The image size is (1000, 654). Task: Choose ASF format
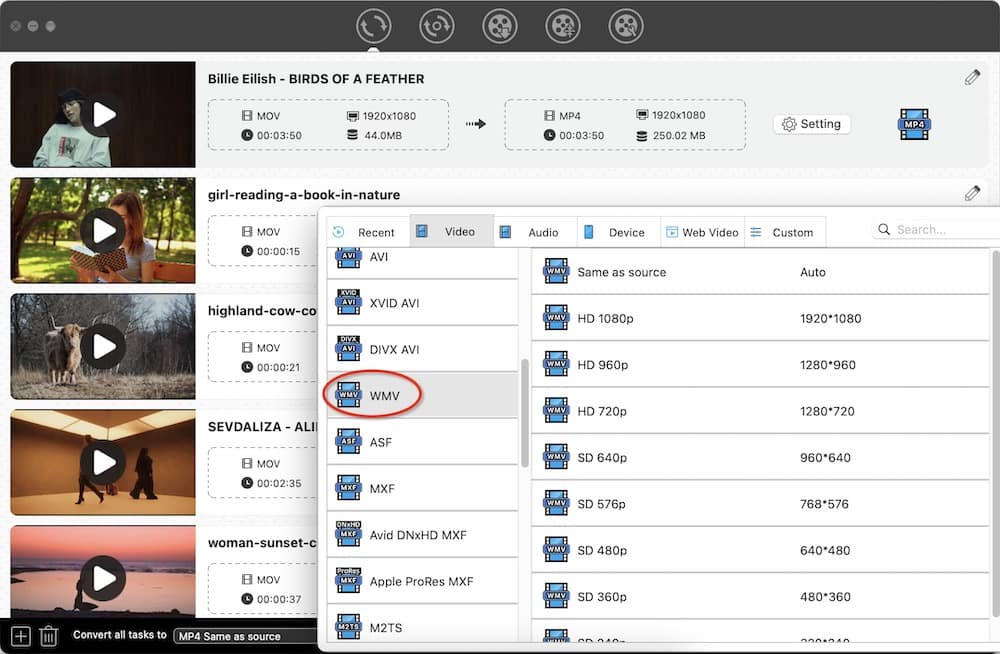pos(422,442)
